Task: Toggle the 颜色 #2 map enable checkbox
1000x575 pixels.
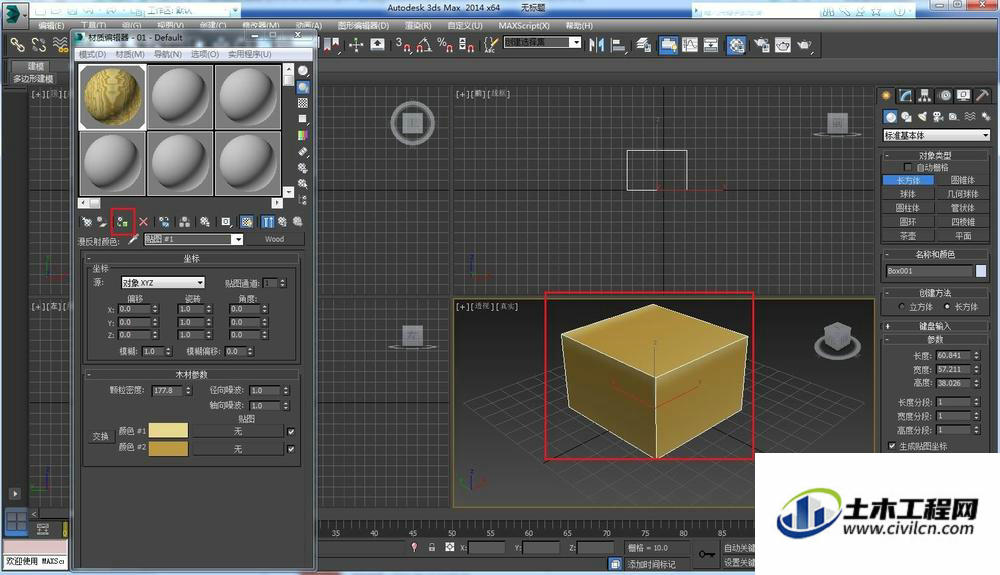Action: (x=291, y=449)
